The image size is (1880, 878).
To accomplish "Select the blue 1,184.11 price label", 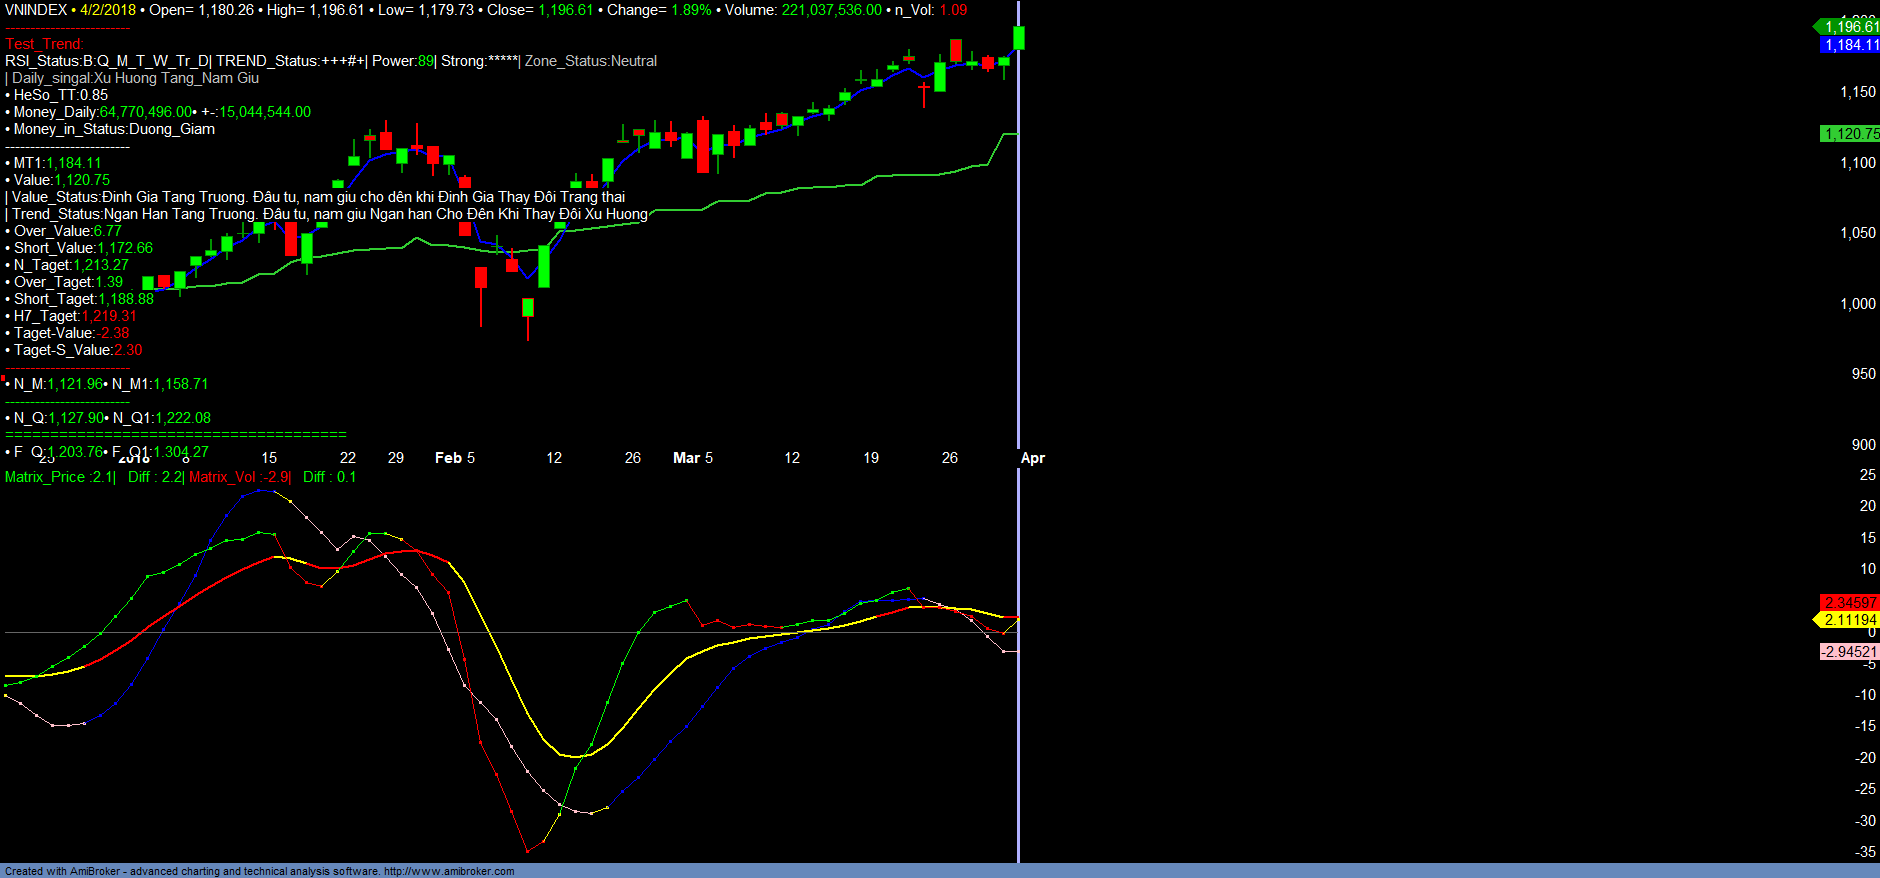I will [x=1850, y=45].
